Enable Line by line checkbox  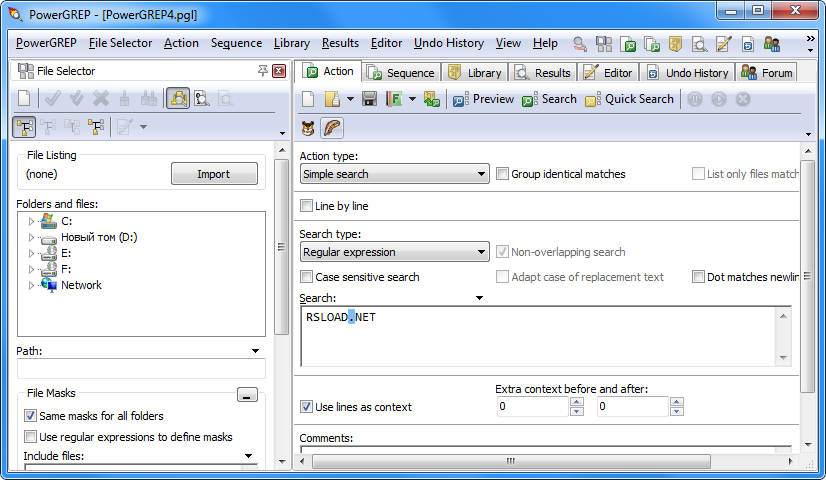pos(306,205)
